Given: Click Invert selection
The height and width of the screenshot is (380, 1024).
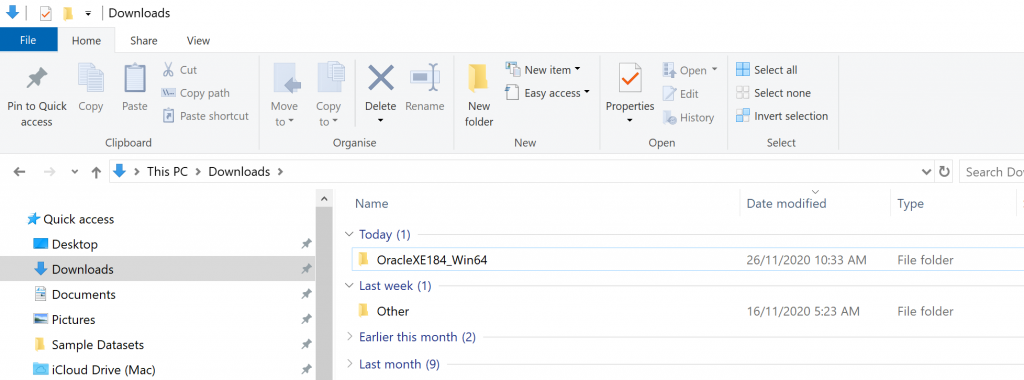Looking at the screenshot, I should pos(782,116).
